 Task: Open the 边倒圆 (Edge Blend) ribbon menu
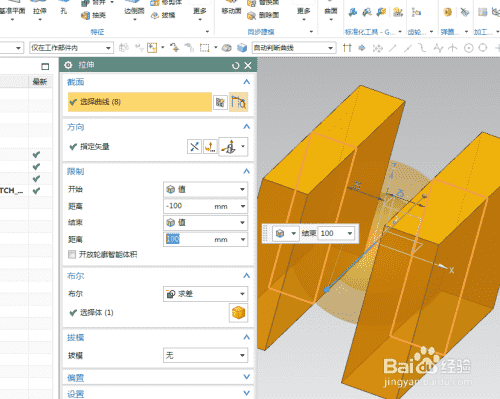[134, 19]
